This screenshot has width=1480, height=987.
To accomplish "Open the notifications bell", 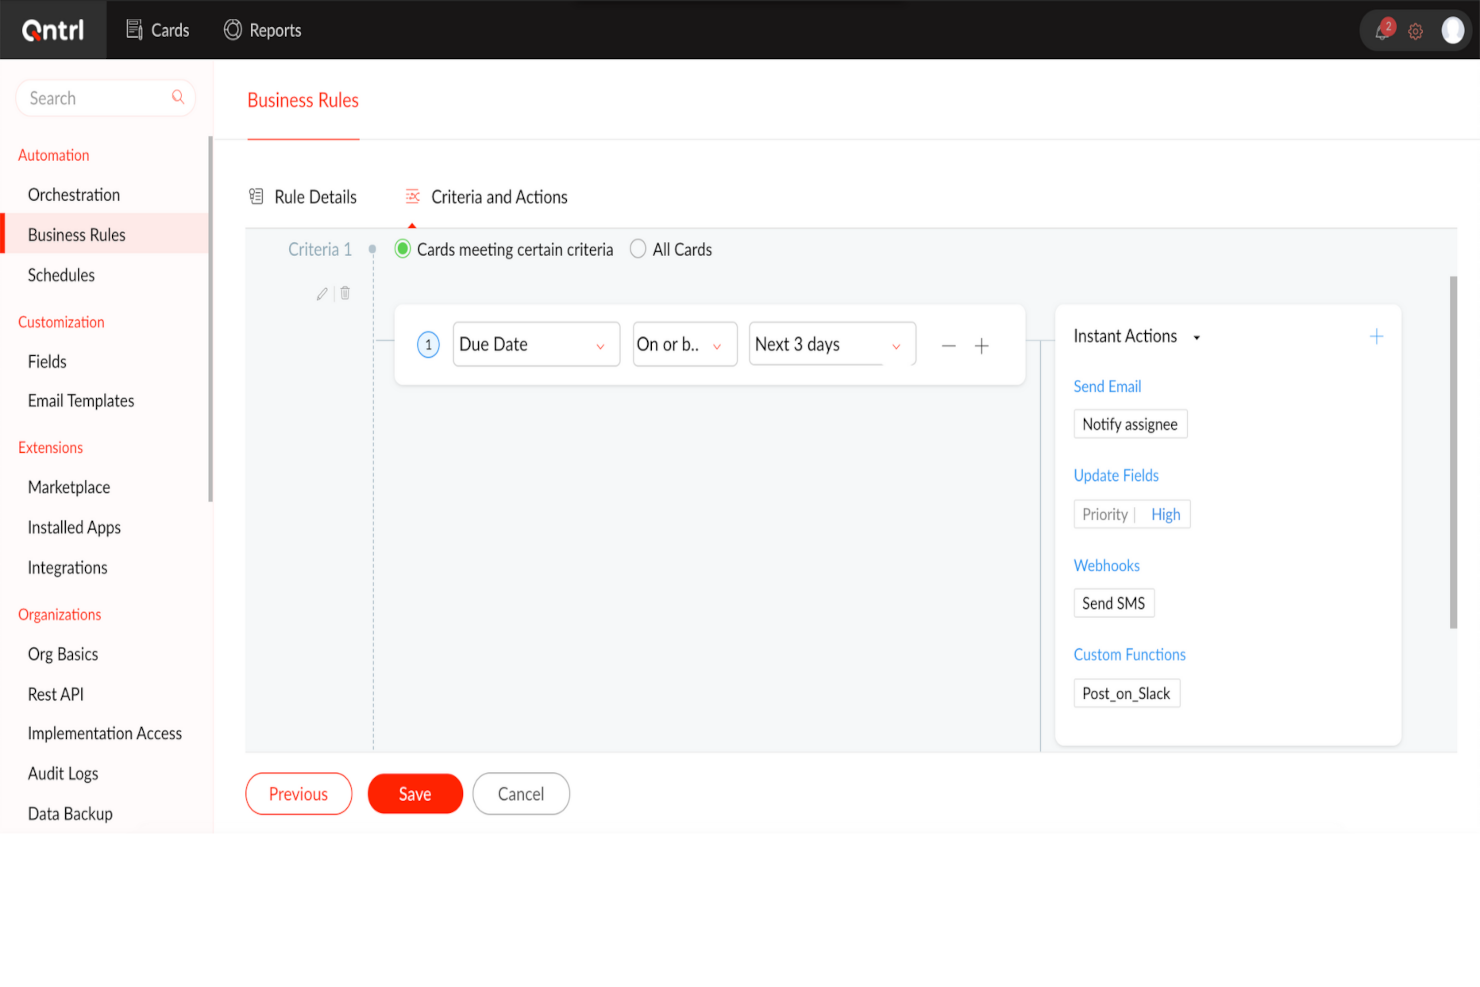I will coord(1384,30).
